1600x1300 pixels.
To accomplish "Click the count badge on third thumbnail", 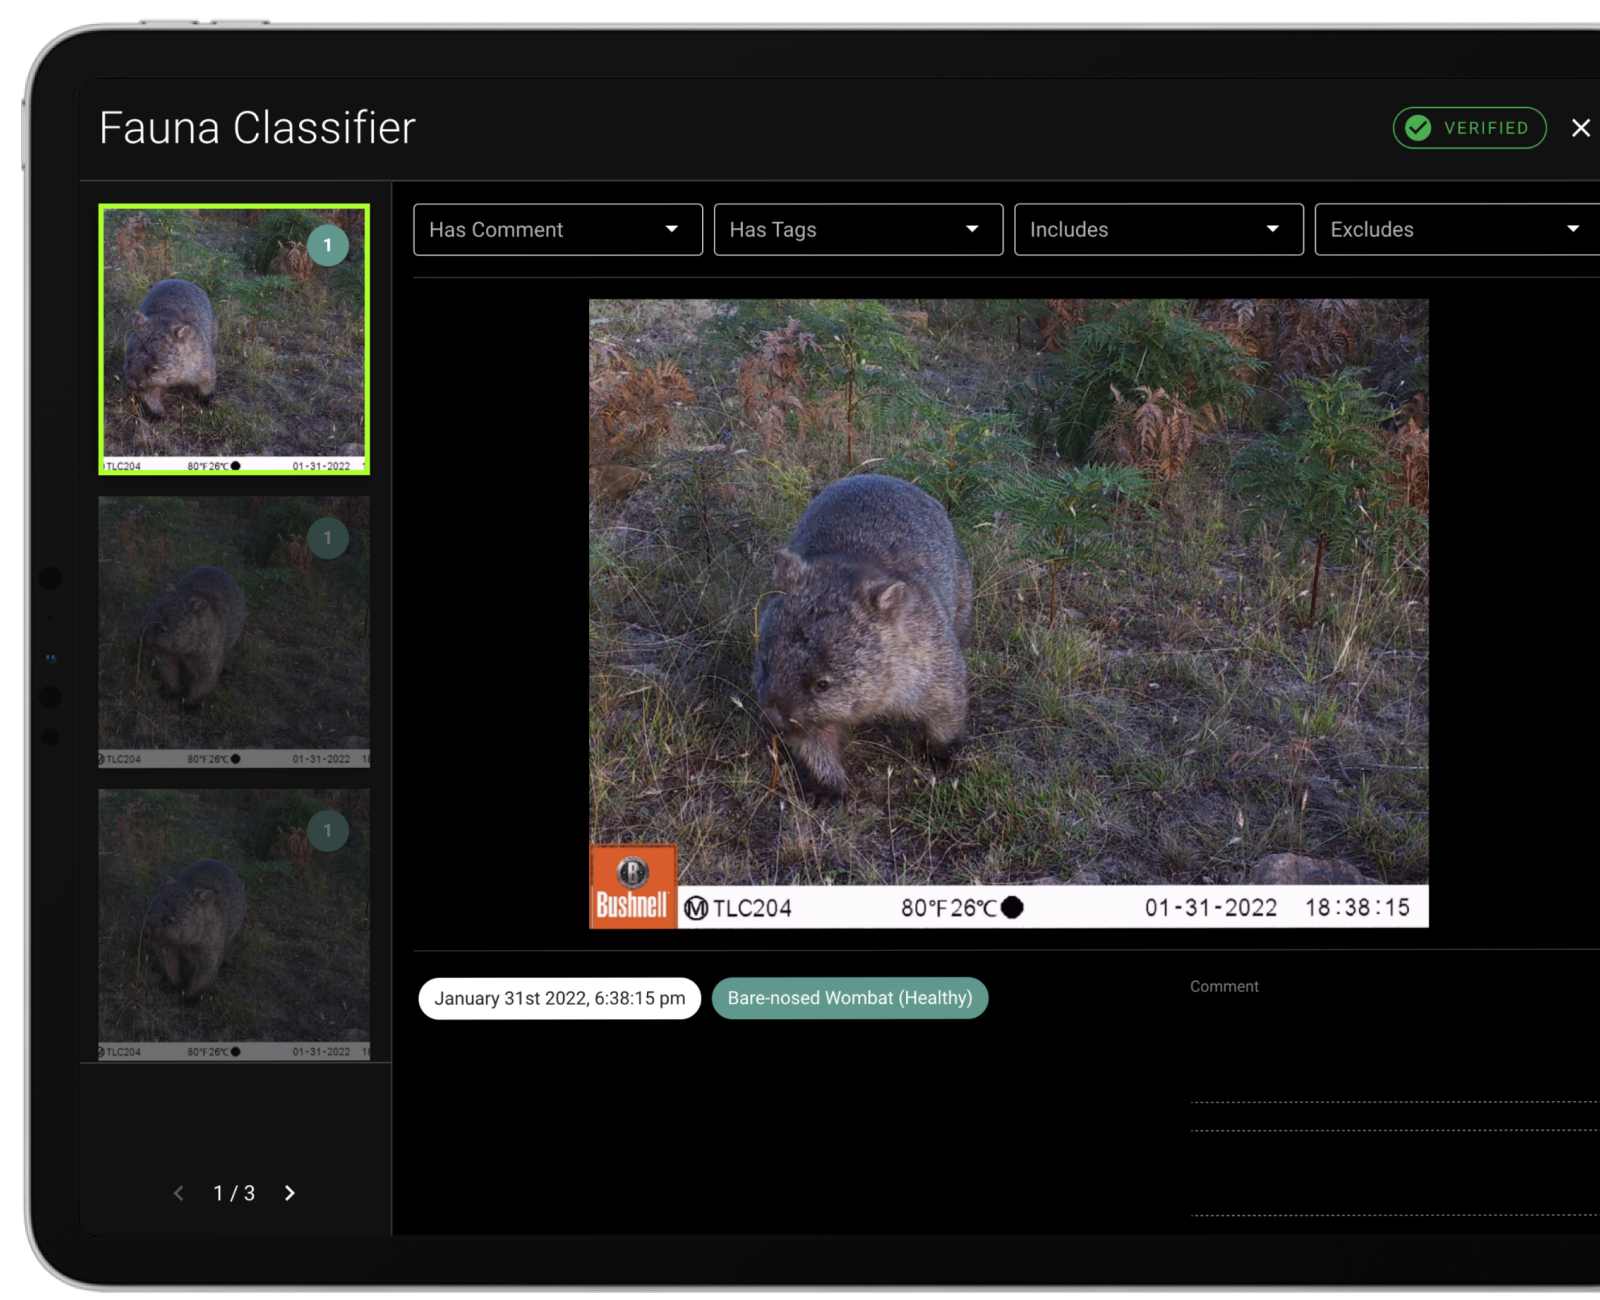I will [327, 831].
